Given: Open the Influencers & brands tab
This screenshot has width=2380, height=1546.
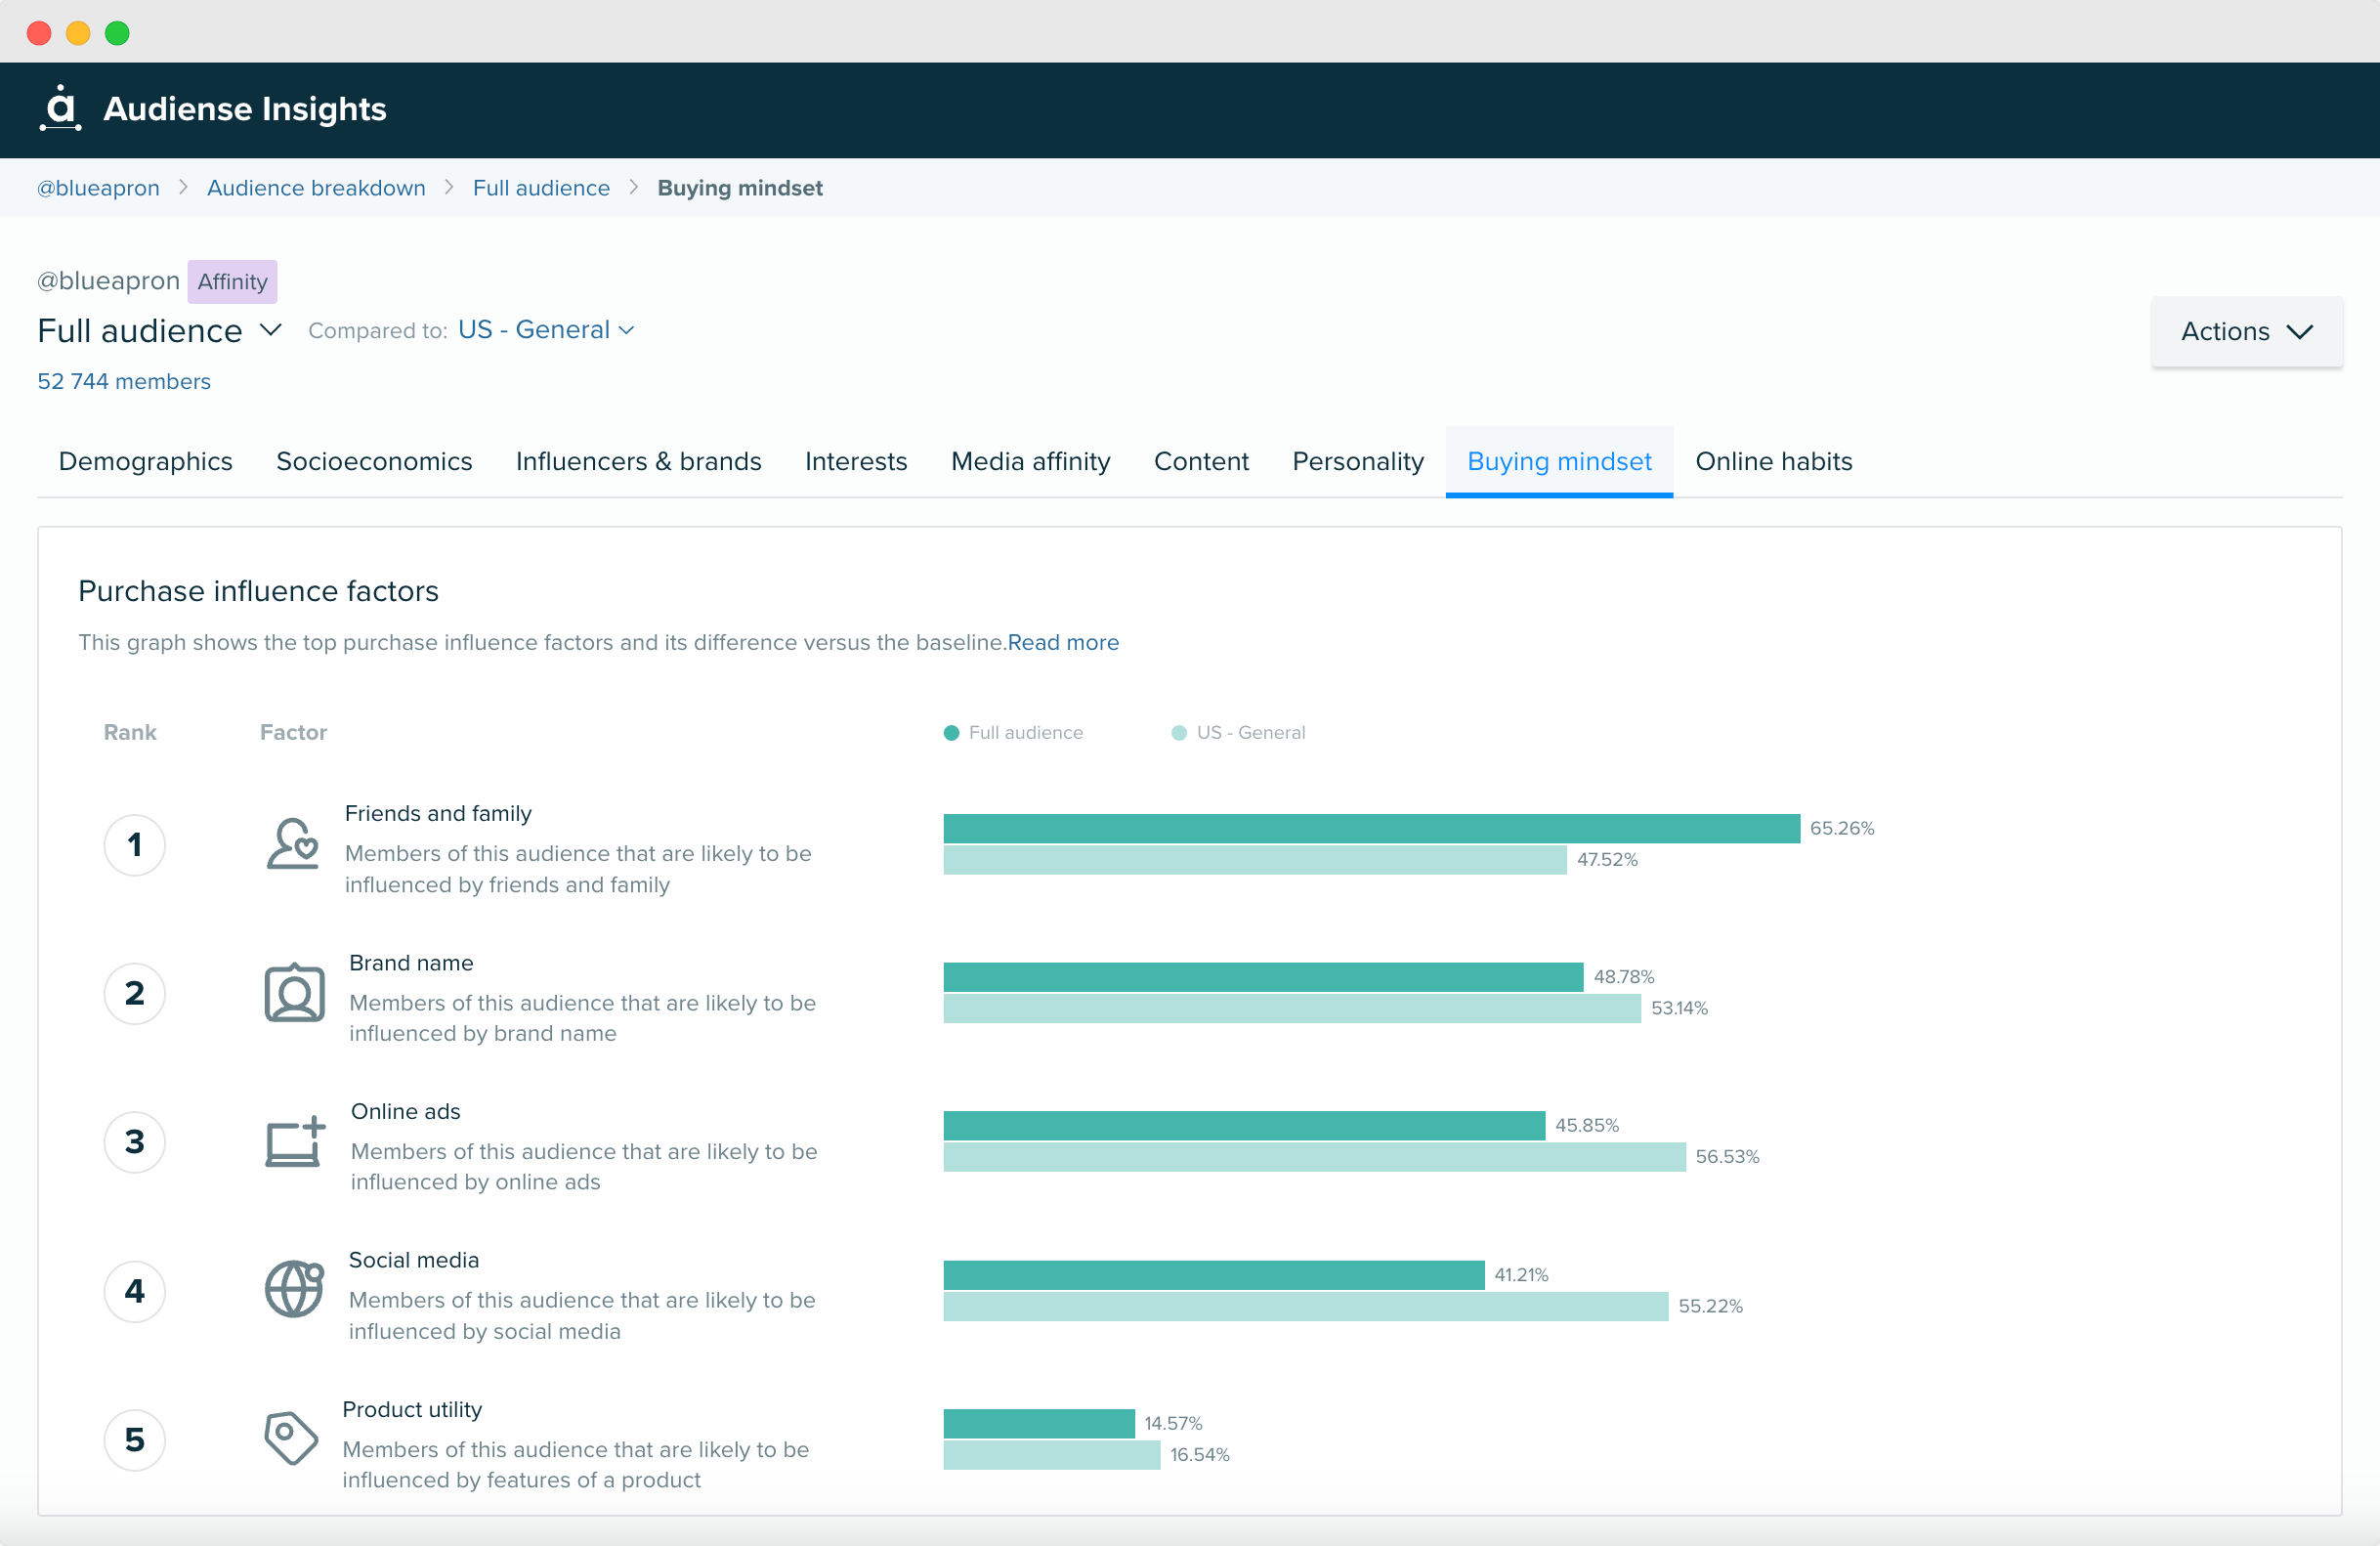Looking at the screenshot, I should (x=638, y=462).
